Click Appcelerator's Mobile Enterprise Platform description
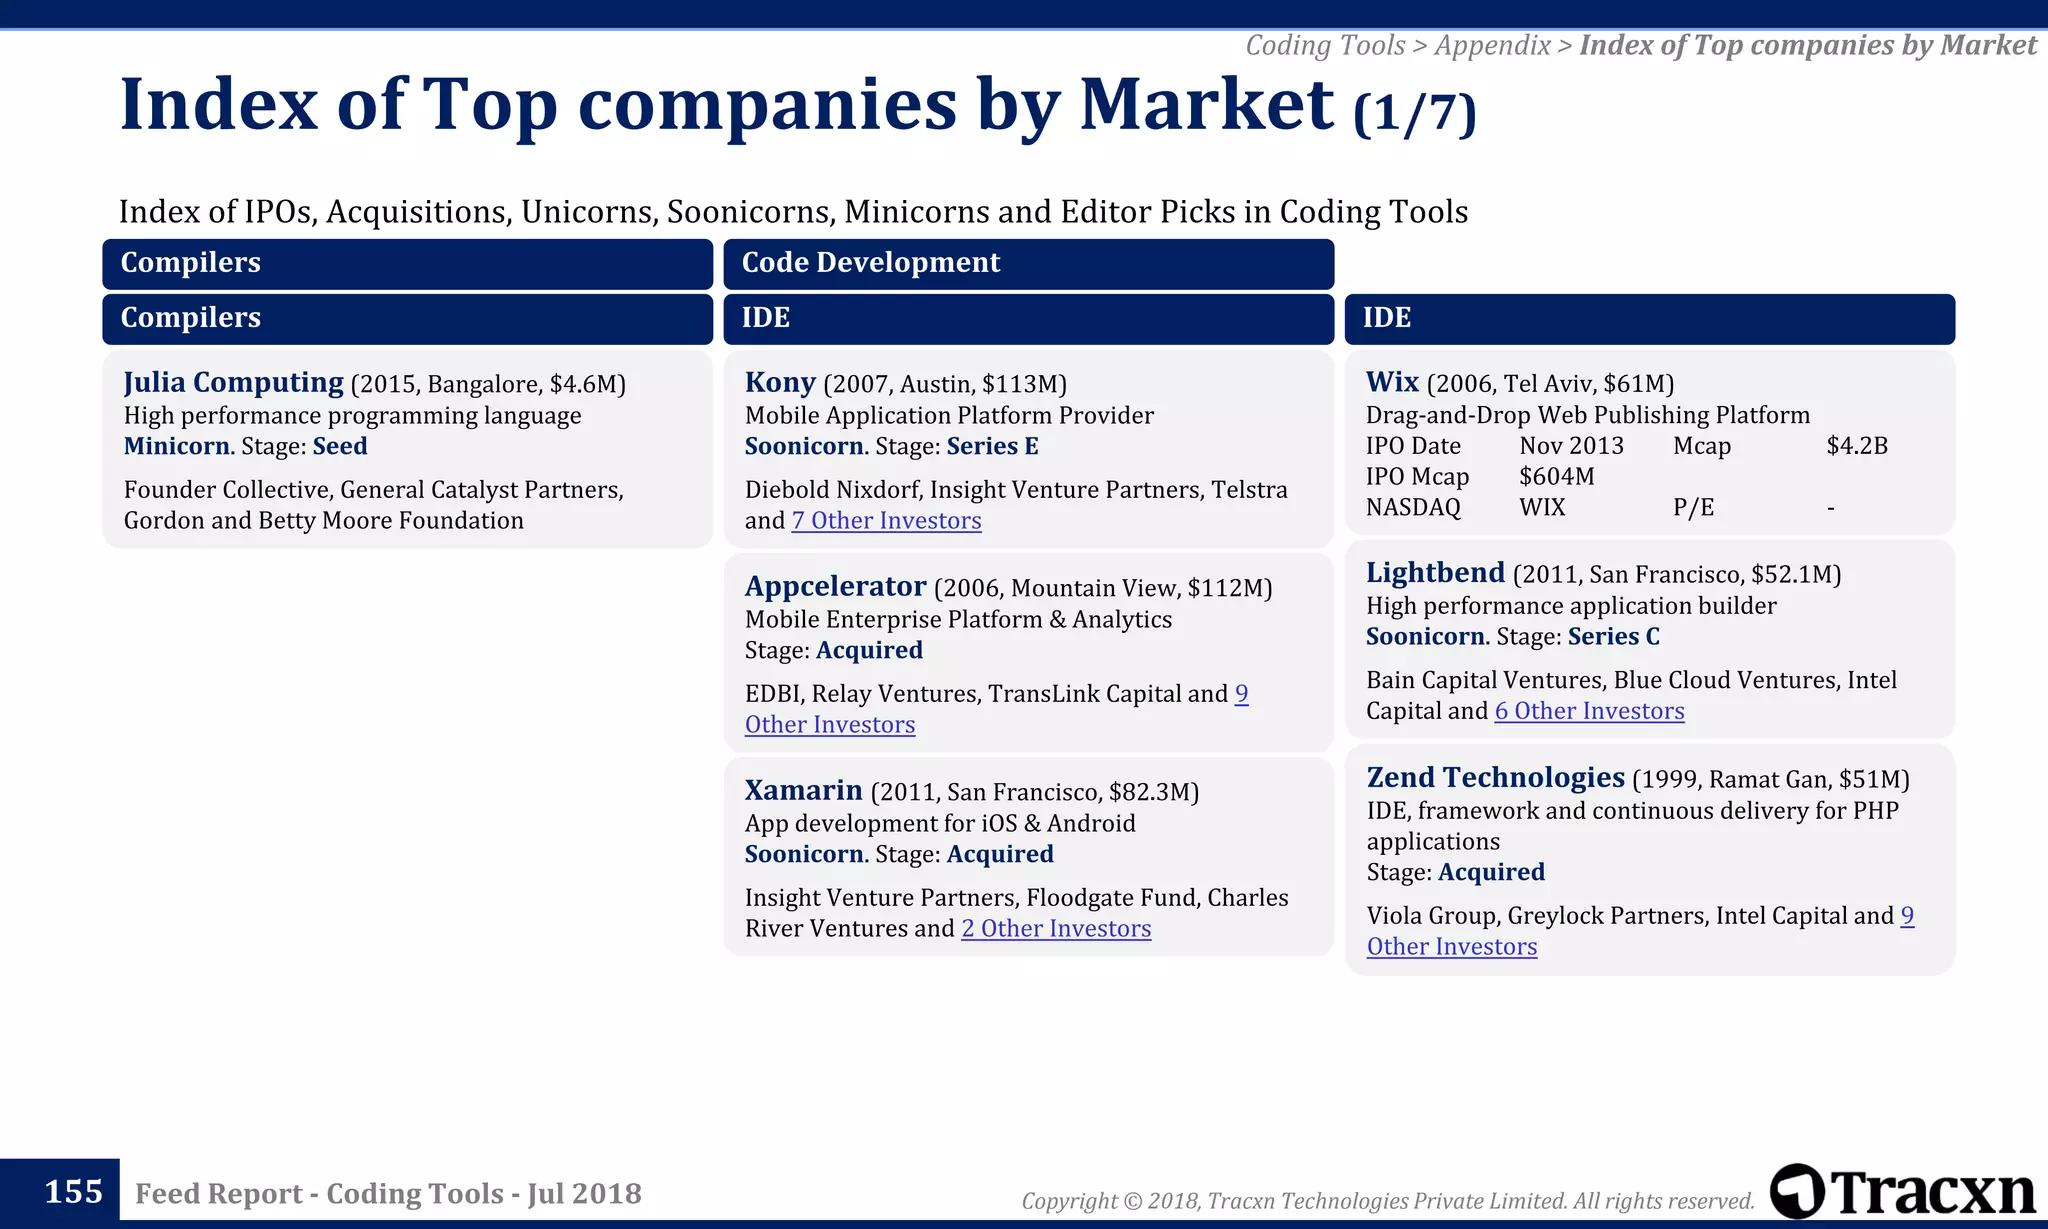 point(958,620)
